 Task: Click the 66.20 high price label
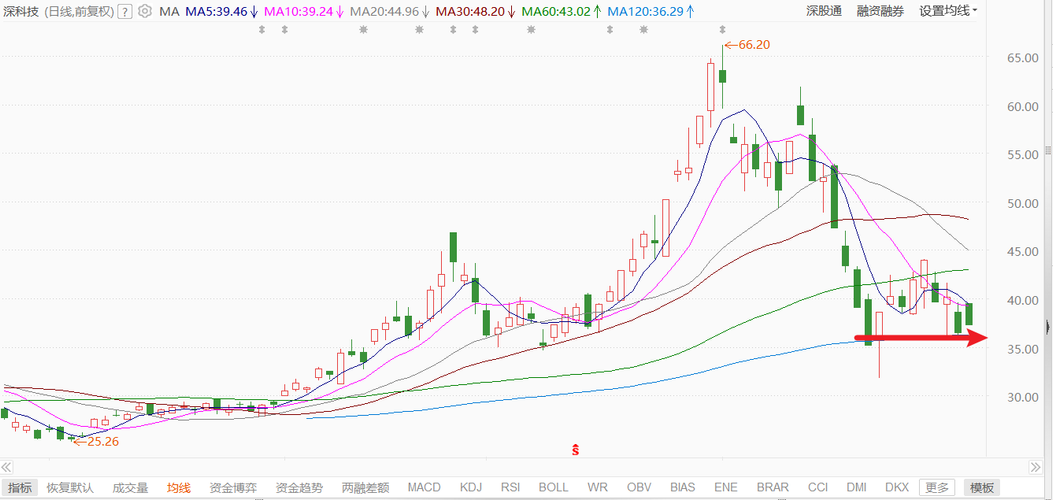pyautogui.click(x=753, y=45)
